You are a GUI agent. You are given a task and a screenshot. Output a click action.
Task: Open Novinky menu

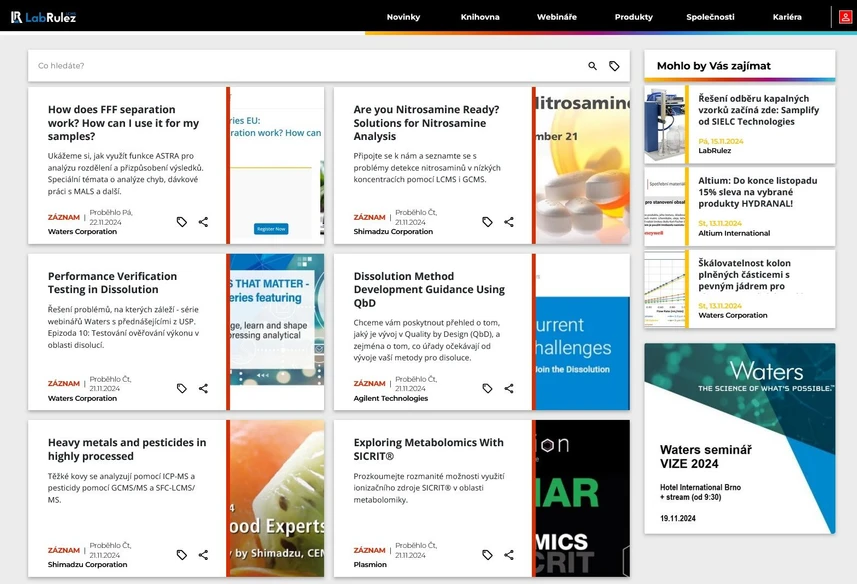[x=403, y=17]
